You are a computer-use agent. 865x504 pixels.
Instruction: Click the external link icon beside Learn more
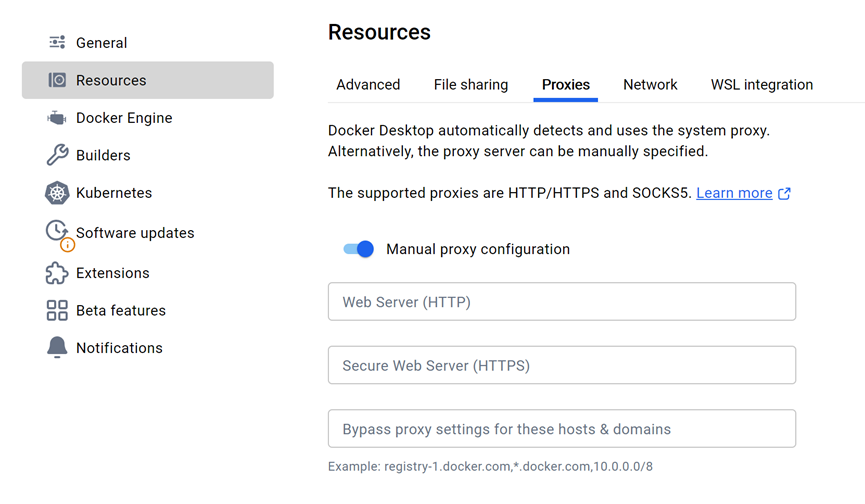click(x=785, y=194)
